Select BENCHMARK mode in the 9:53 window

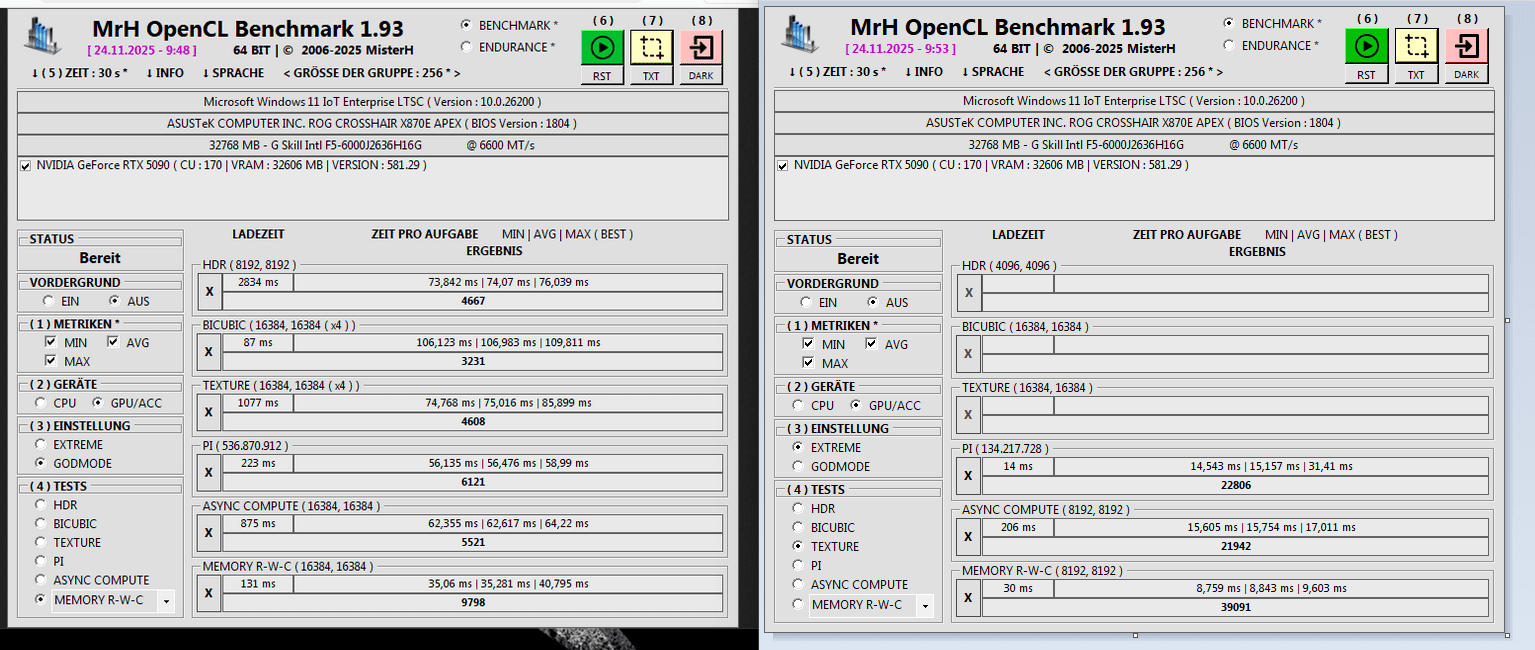coord(1229,23)
